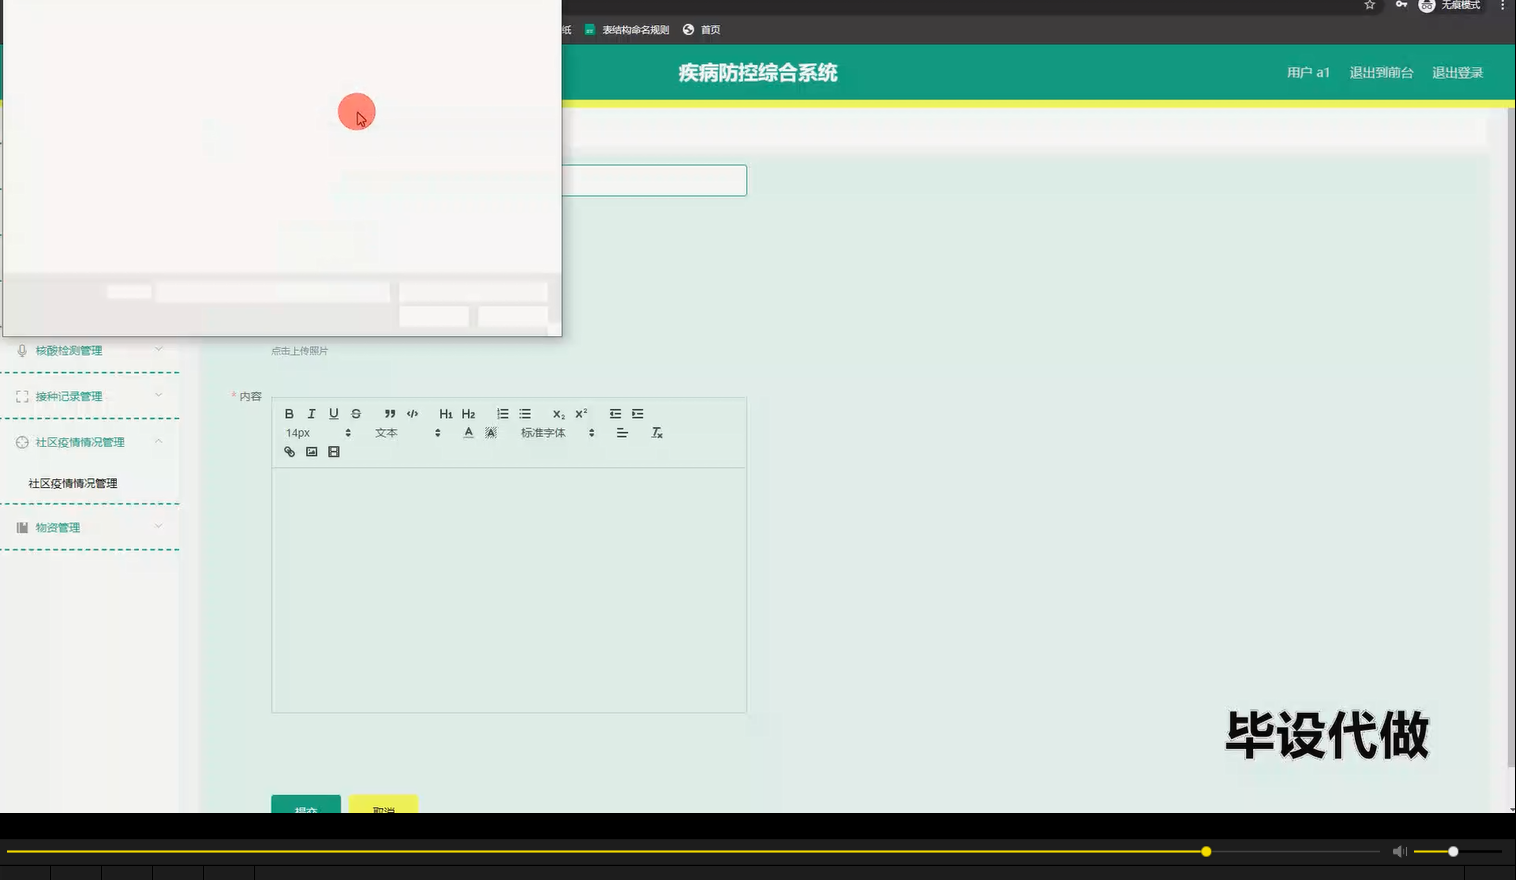Increase indent of the text
Image resolution: width=1516 pixels, height=880 pixels.
coord(637,414)
